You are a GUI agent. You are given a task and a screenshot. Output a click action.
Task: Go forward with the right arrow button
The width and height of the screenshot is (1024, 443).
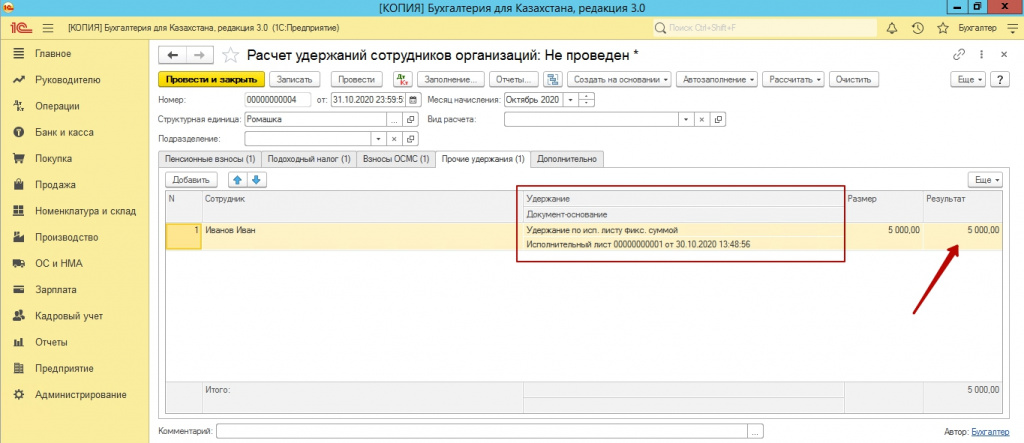(x=200, y=55)
